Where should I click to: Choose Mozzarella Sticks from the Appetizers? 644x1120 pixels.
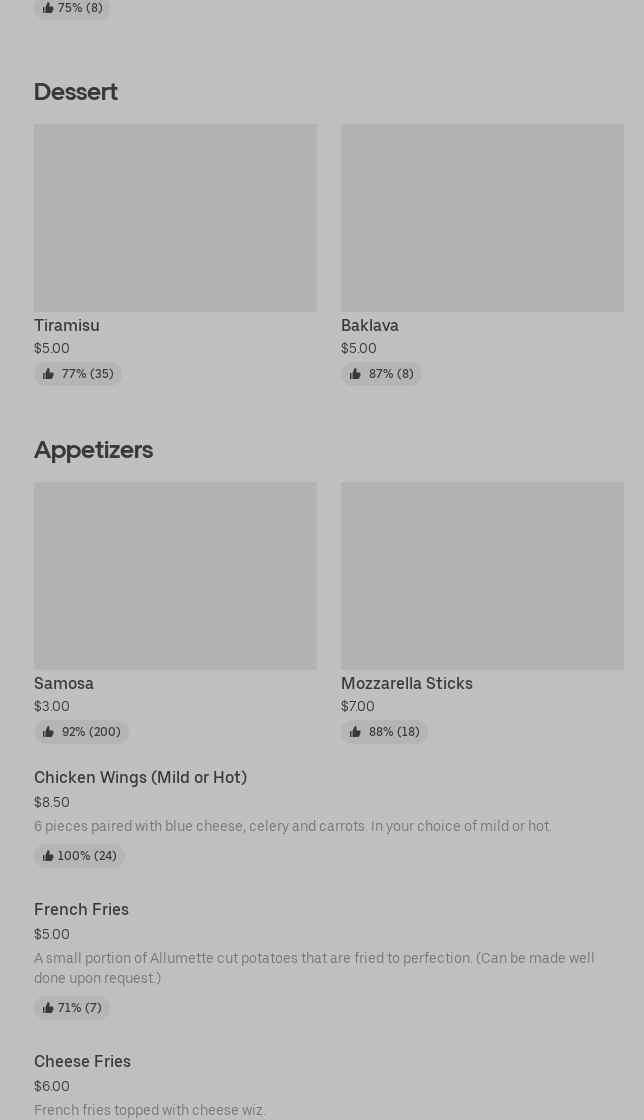[x=407, y=683]
